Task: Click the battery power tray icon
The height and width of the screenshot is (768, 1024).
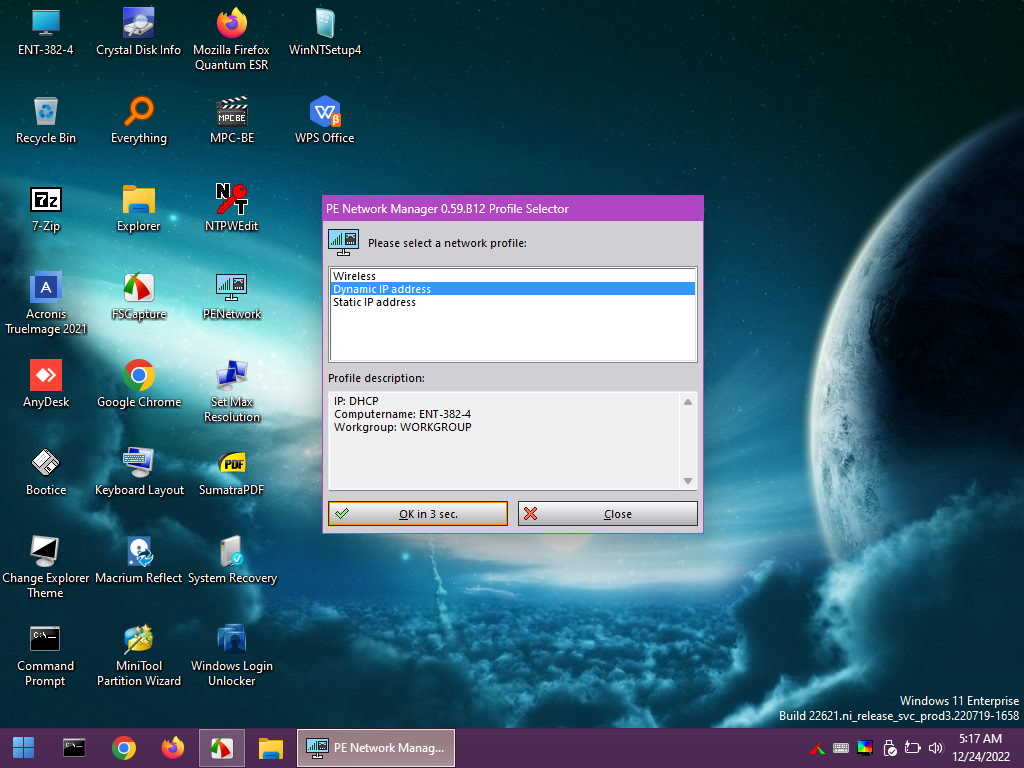Action: 912,748
